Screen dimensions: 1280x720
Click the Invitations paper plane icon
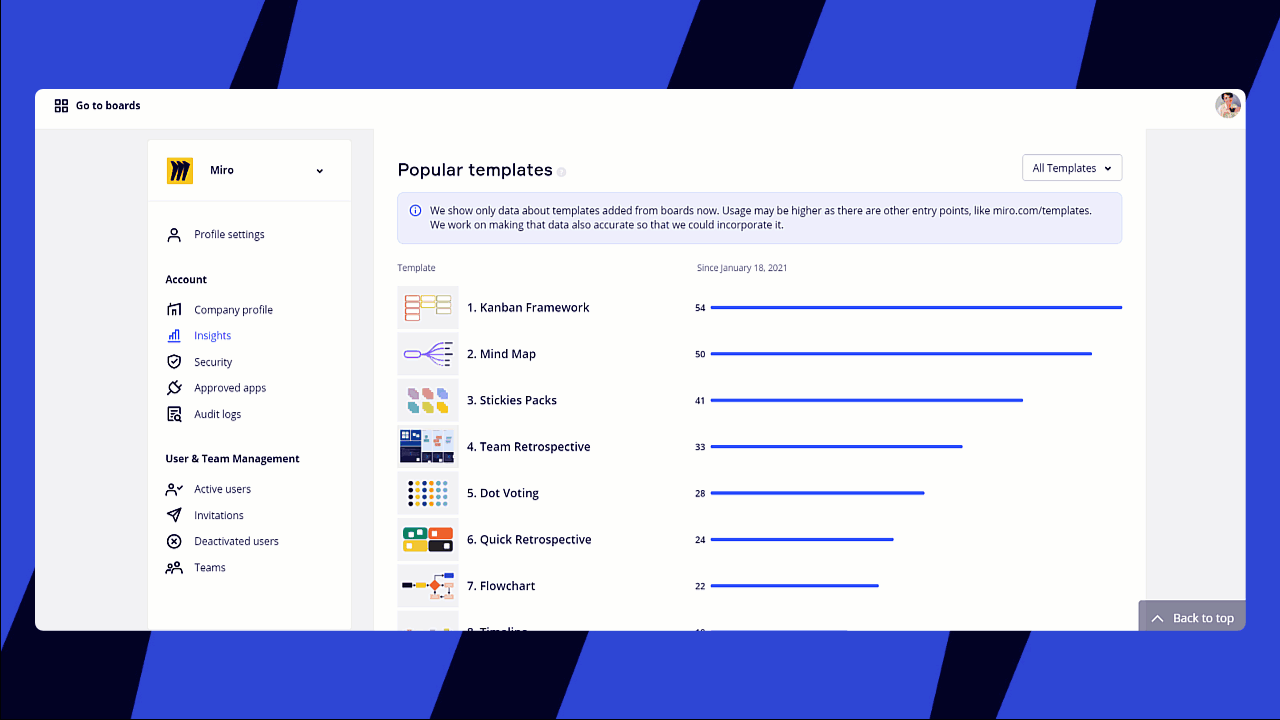click(174, 515)
